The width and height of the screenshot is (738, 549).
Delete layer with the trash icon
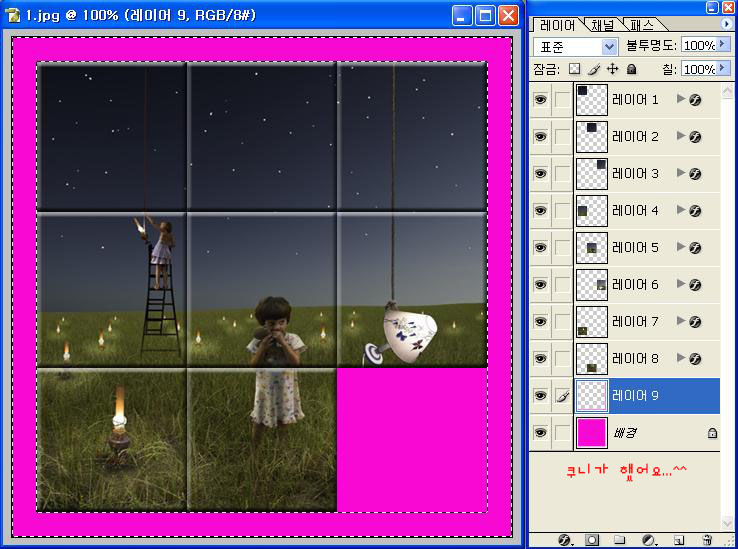[x=706, y=540]
